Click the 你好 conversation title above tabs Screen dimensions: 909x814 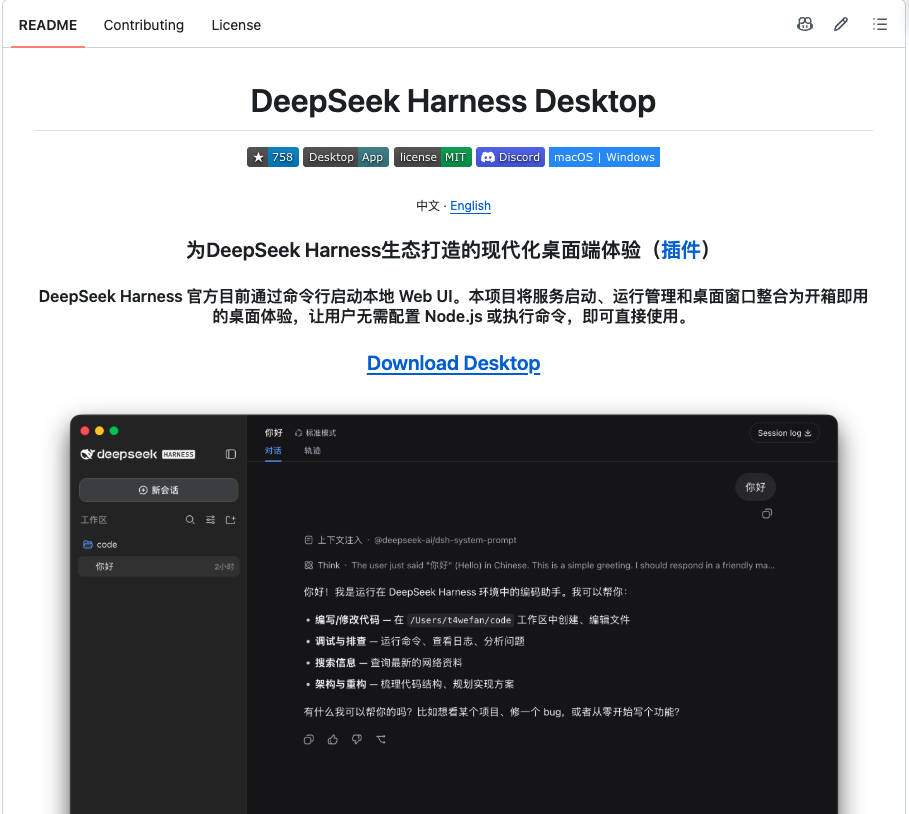coord(274,433)
